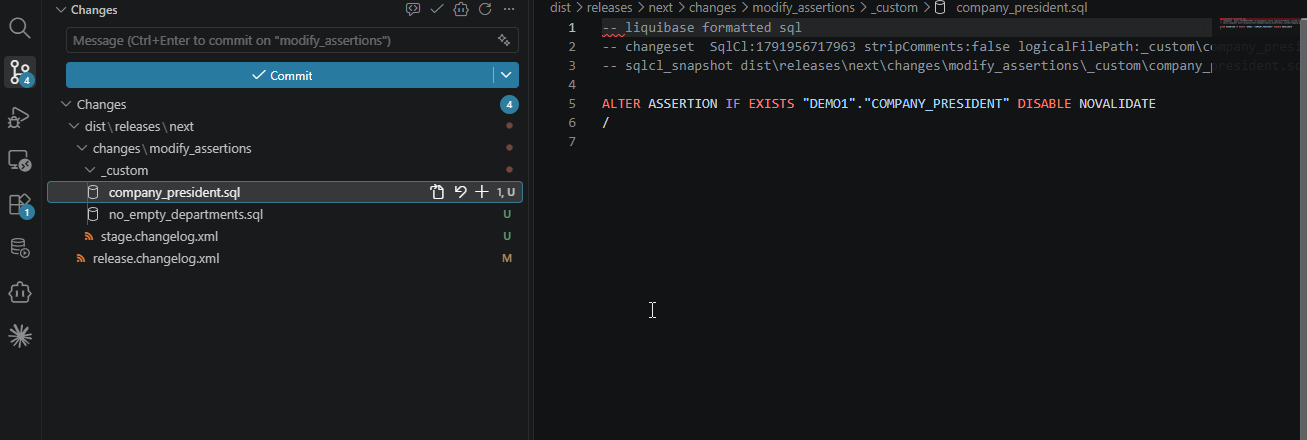Click the Commit button
Screen dimensions: 1307x440
(280, 75)
